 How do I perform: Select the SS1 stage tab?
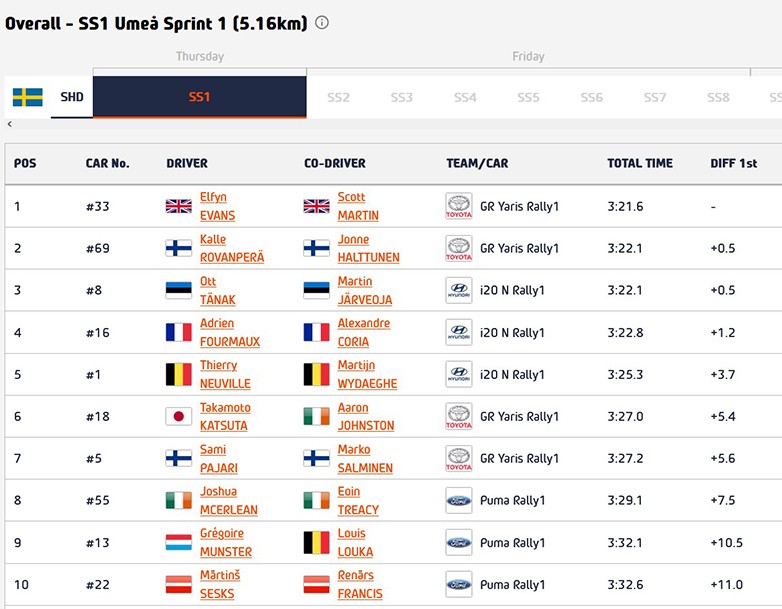[199, 97]
